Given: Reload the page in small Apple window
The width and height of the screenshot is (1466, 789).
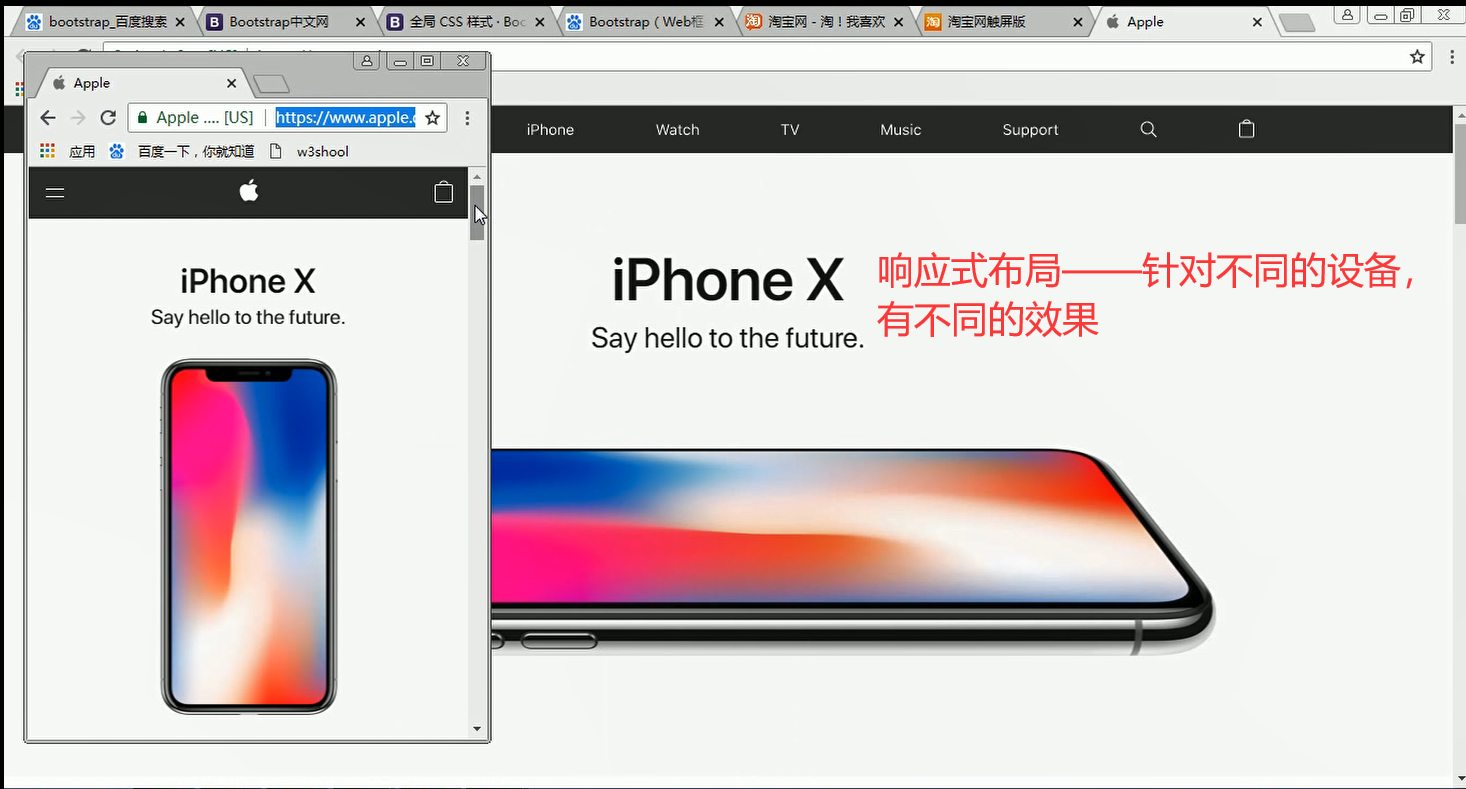Looking at the screenshot, I should (x=108, y=118).
